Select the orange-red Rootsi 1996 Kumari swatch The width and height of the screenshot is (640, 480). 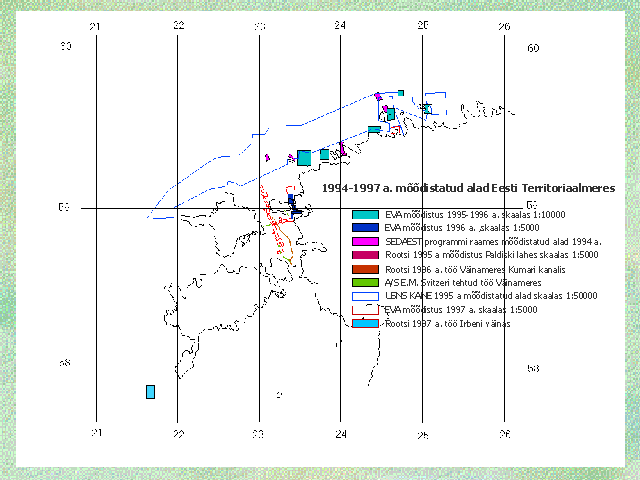click(x=365, y=269)
